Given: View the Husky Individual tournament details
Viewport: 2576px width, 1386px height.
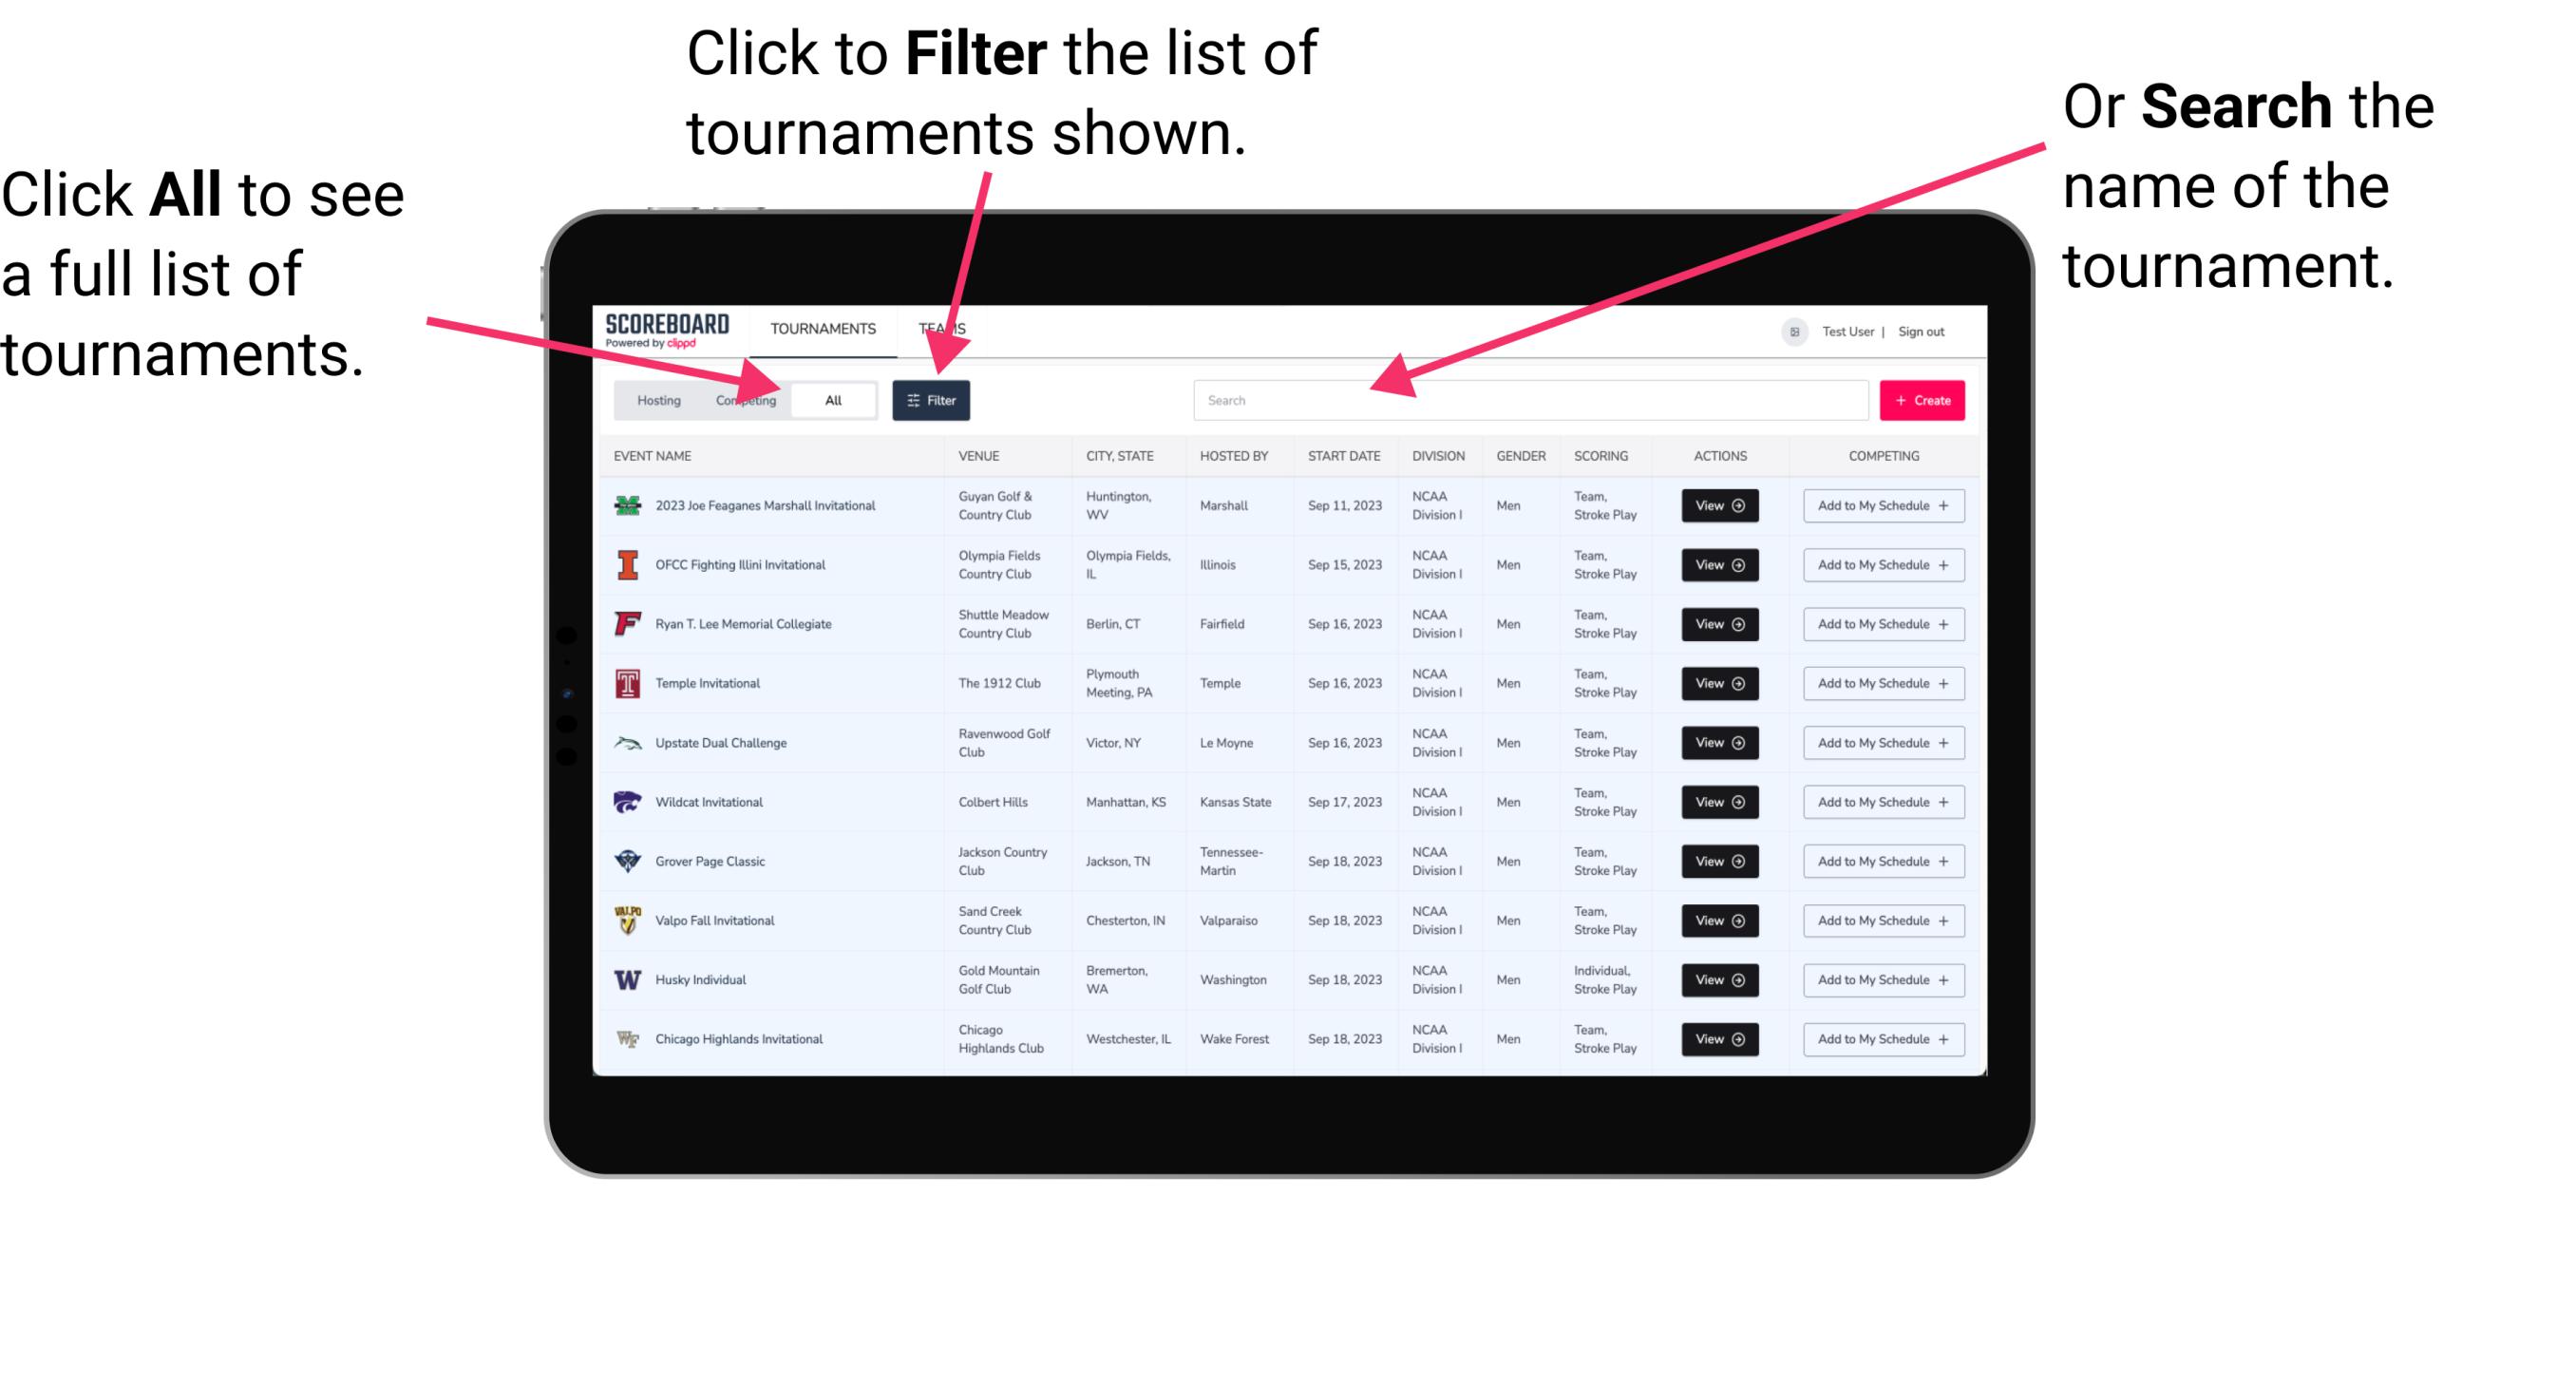Looking at the screenshot, I should coord(1718,979).
